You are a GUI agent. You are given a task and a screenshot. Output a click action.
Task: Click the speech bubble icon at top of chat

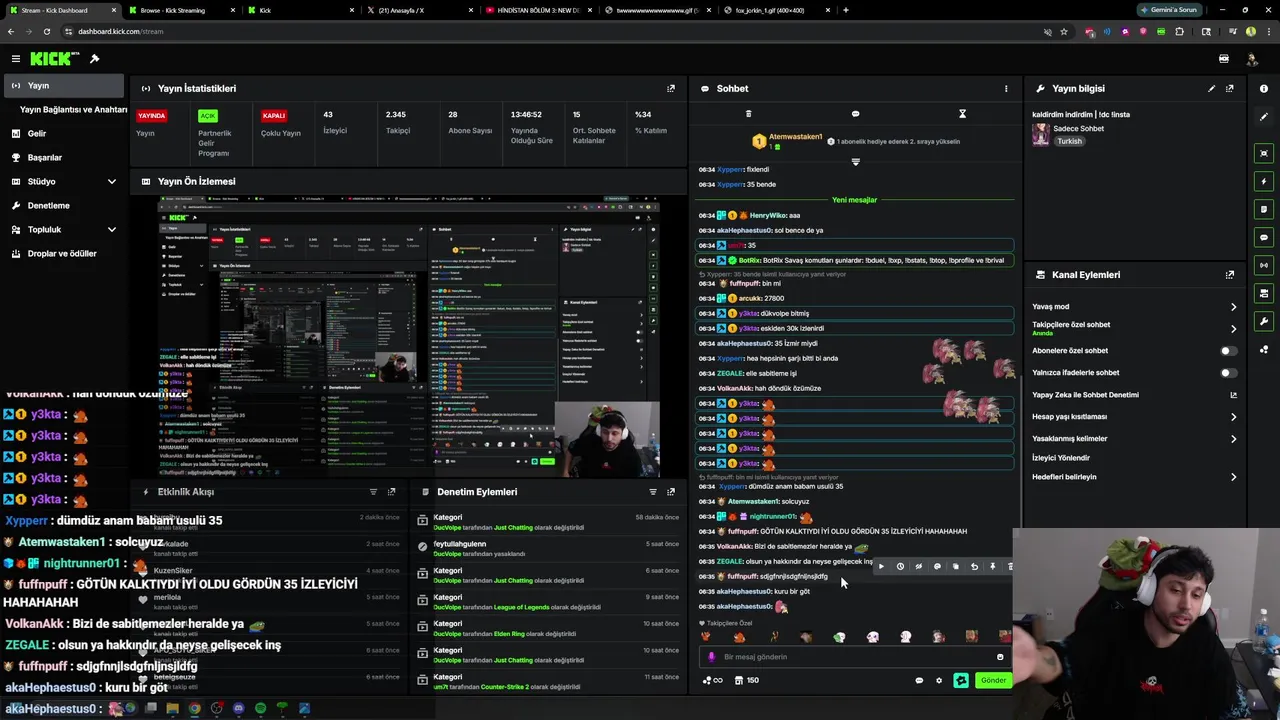pyautogui.click(x=855, y=114)
